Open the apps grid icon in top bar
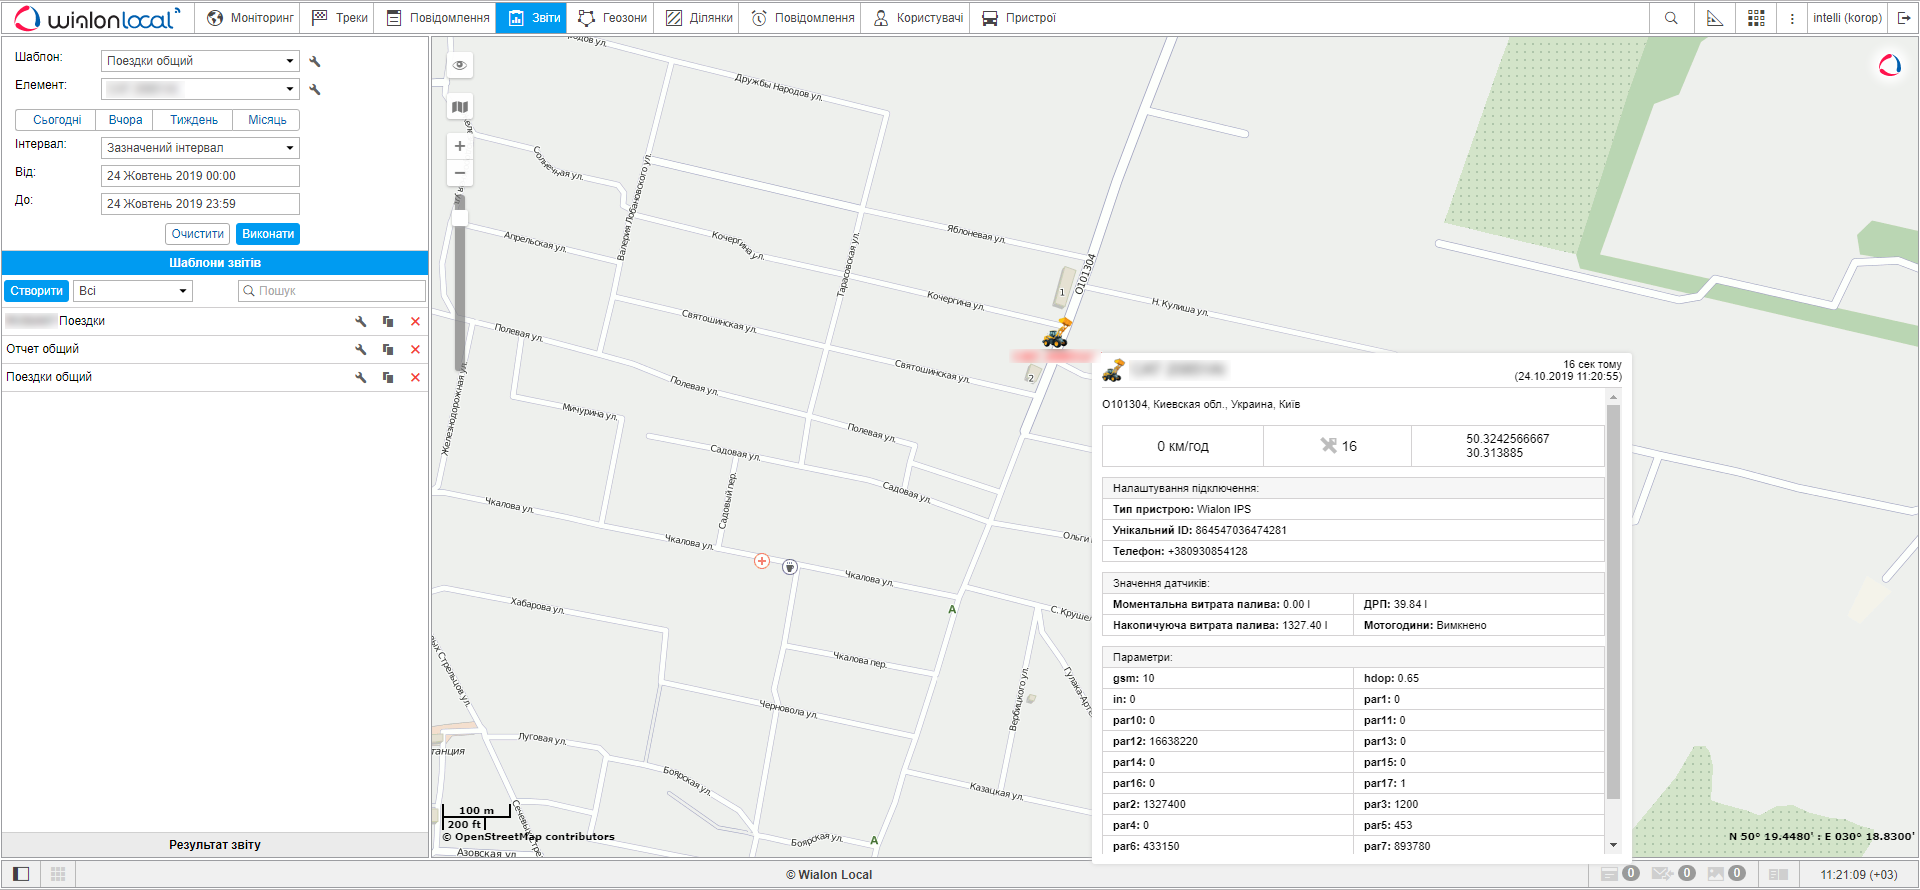1920x890 pixels. coord(1756,18)
